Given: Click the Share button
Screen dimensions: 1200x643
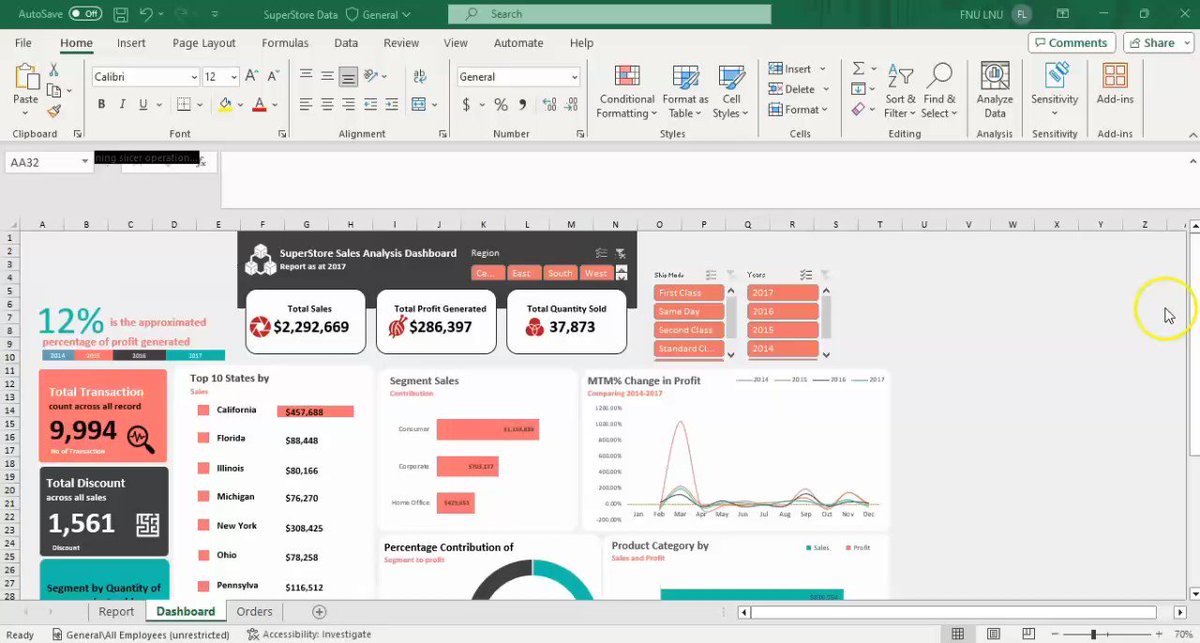Looking at the screenshot, I should pos(1158,43).
